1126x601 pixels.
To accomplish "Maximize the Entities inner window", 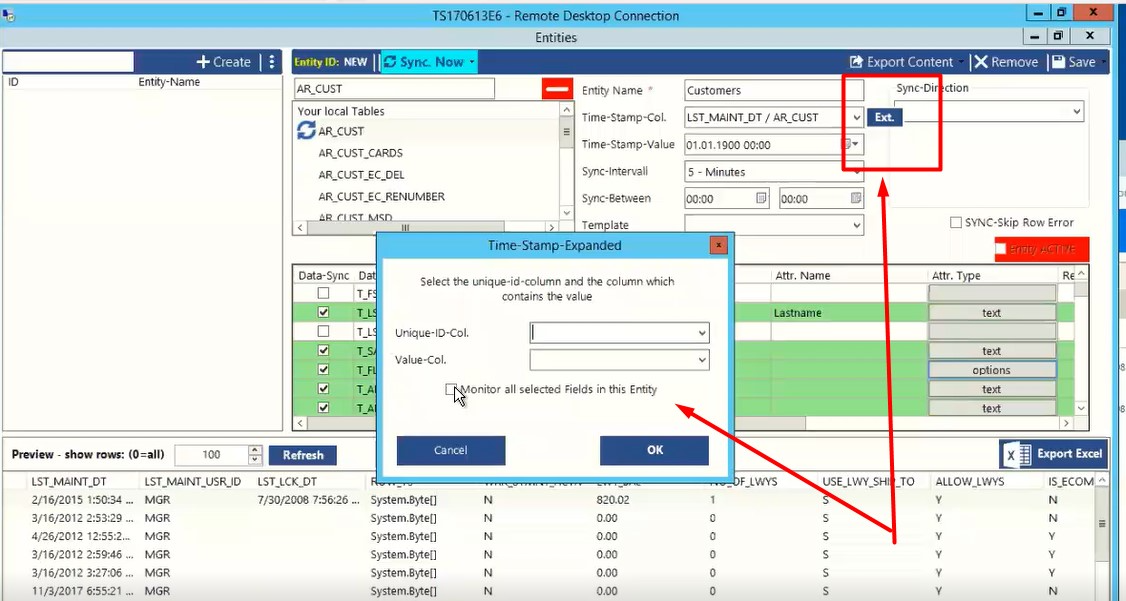I will [1058, 36].
